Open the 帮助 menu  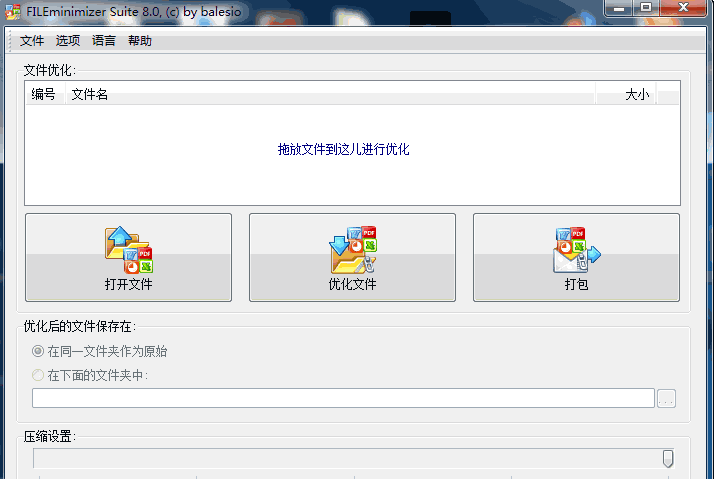coord(140,41)
